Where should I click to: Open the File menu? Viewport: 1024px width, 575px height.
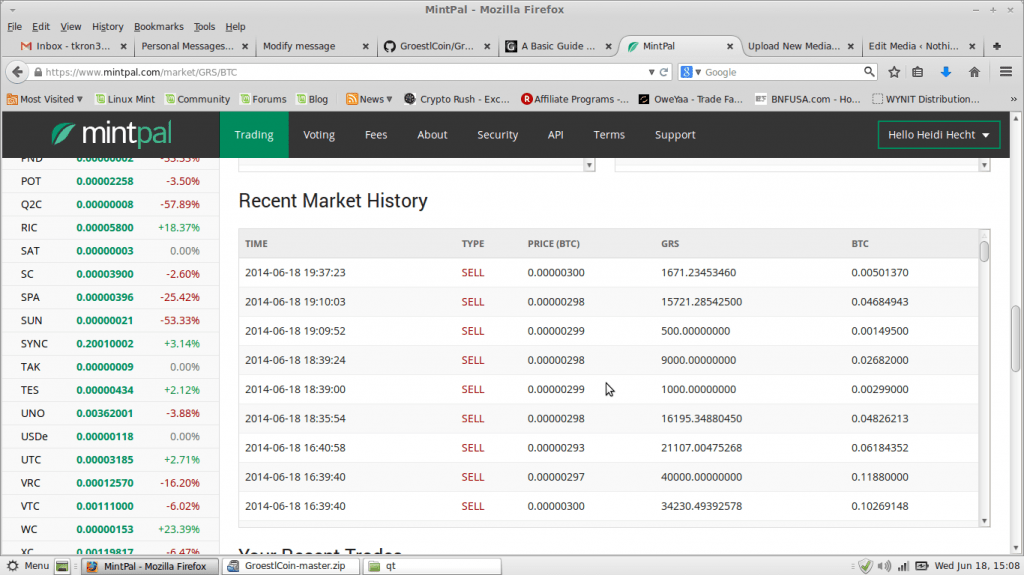[14, 27]
